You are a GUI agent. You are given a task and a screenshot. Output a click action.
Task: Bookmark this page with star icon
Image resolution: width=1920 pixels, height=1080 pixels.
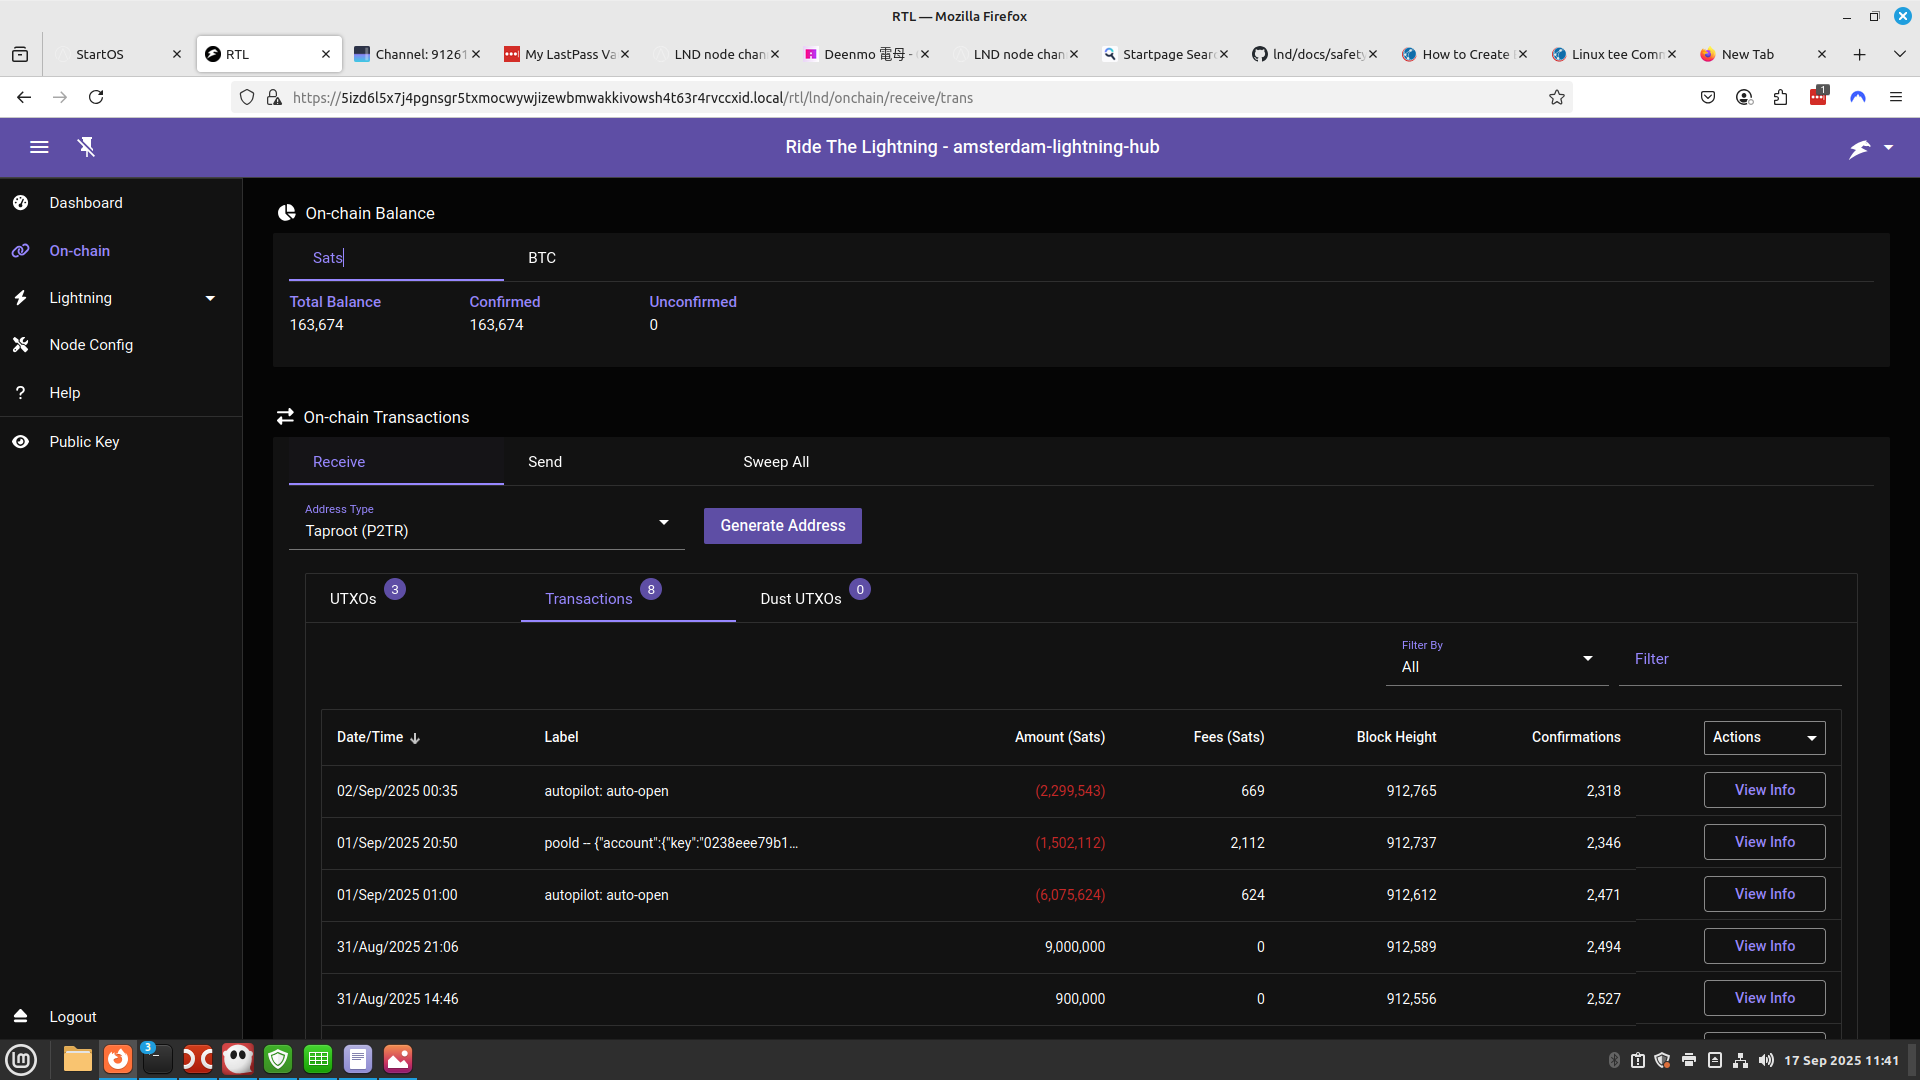pos(1556,97)
